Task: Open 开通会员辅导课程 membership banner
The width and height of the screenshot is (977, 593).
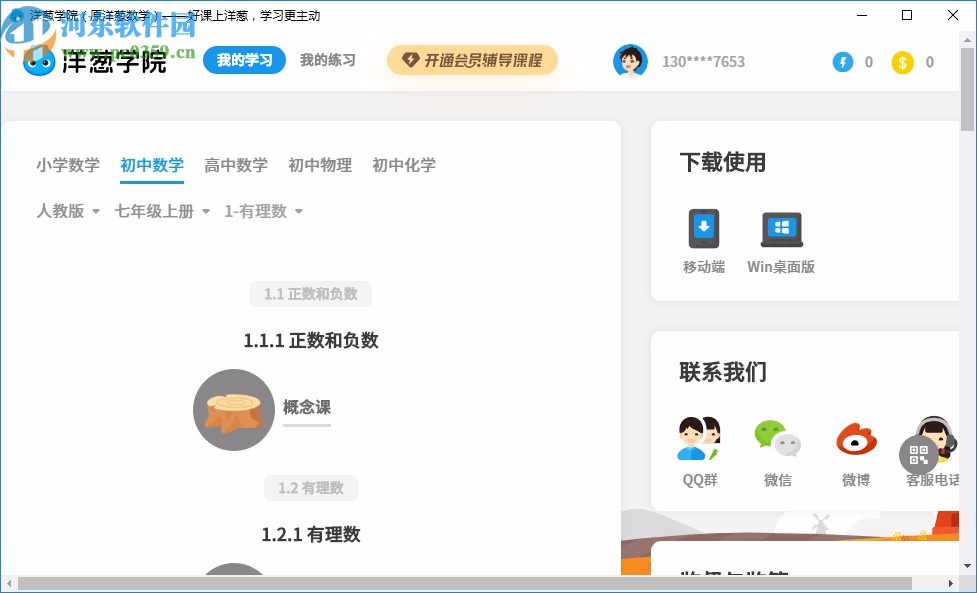Action: (x=471, y=61)
